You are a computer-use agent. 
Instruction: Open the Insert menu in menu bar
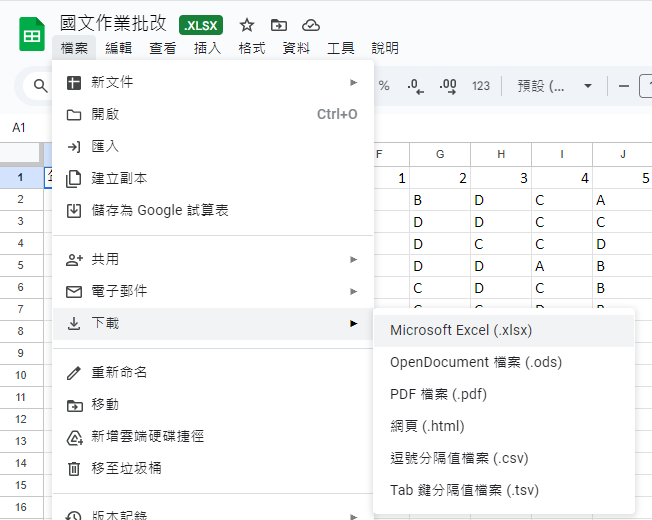point(207,48)
